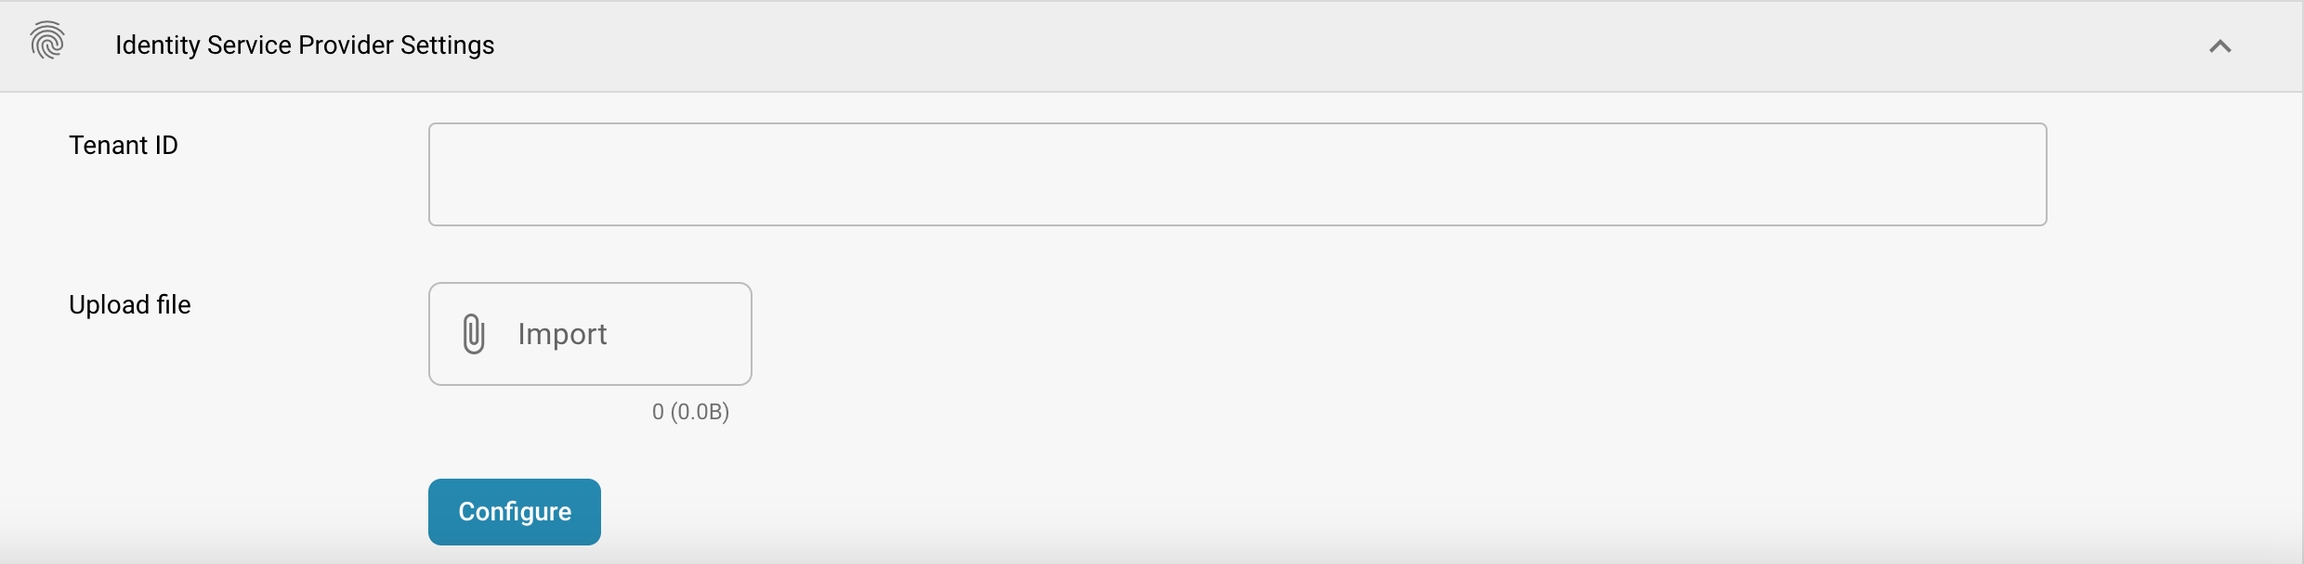Click the fingerprint icon in the header
This screenshot has width=2304, height=564.
coord(47,42)
